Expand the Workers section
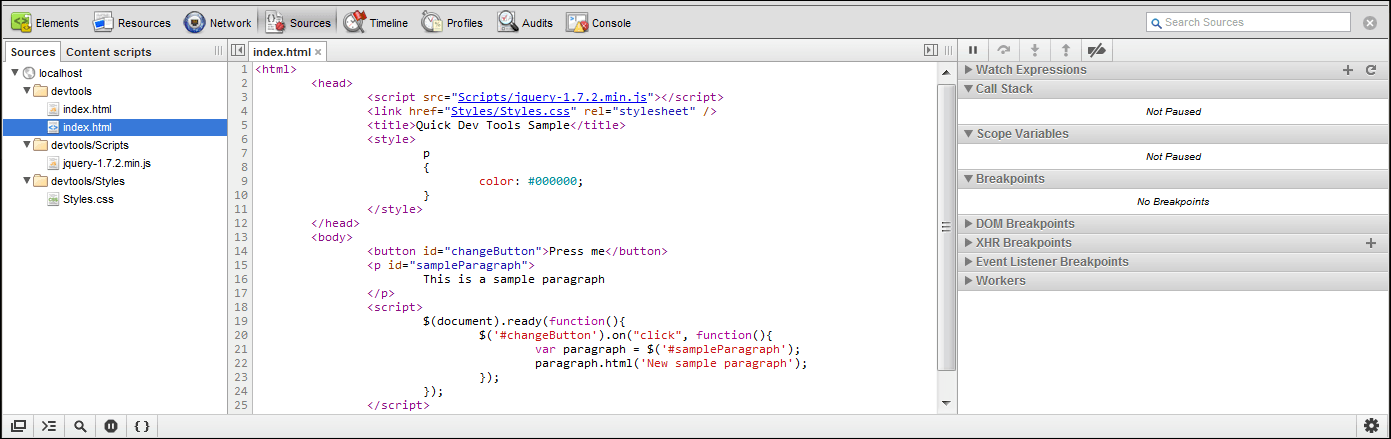 click(x=968, y=281)
